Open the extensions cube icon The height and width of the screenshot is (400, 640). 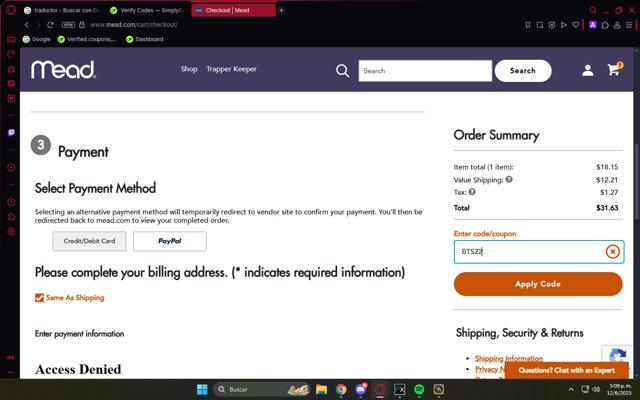click(x=605, y=25)
